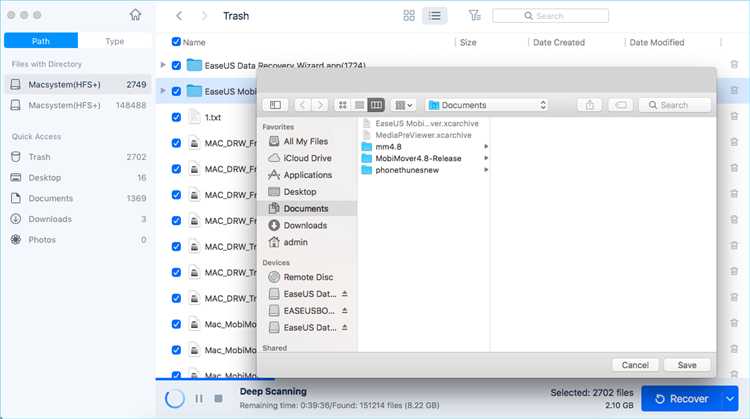Image resolution: width=750 pixels, height=419 pixels.
Task: Click the save dialog Search field
Action: pos(674,105)
